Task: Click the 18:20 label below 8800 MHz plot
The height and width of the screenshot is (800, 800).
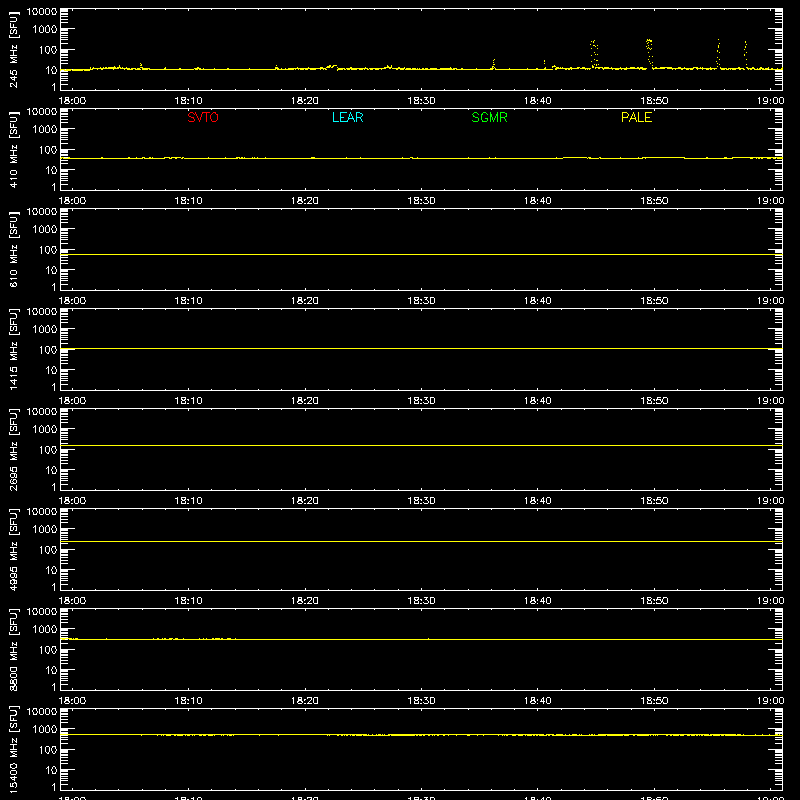Action: (x=305, y=701)
